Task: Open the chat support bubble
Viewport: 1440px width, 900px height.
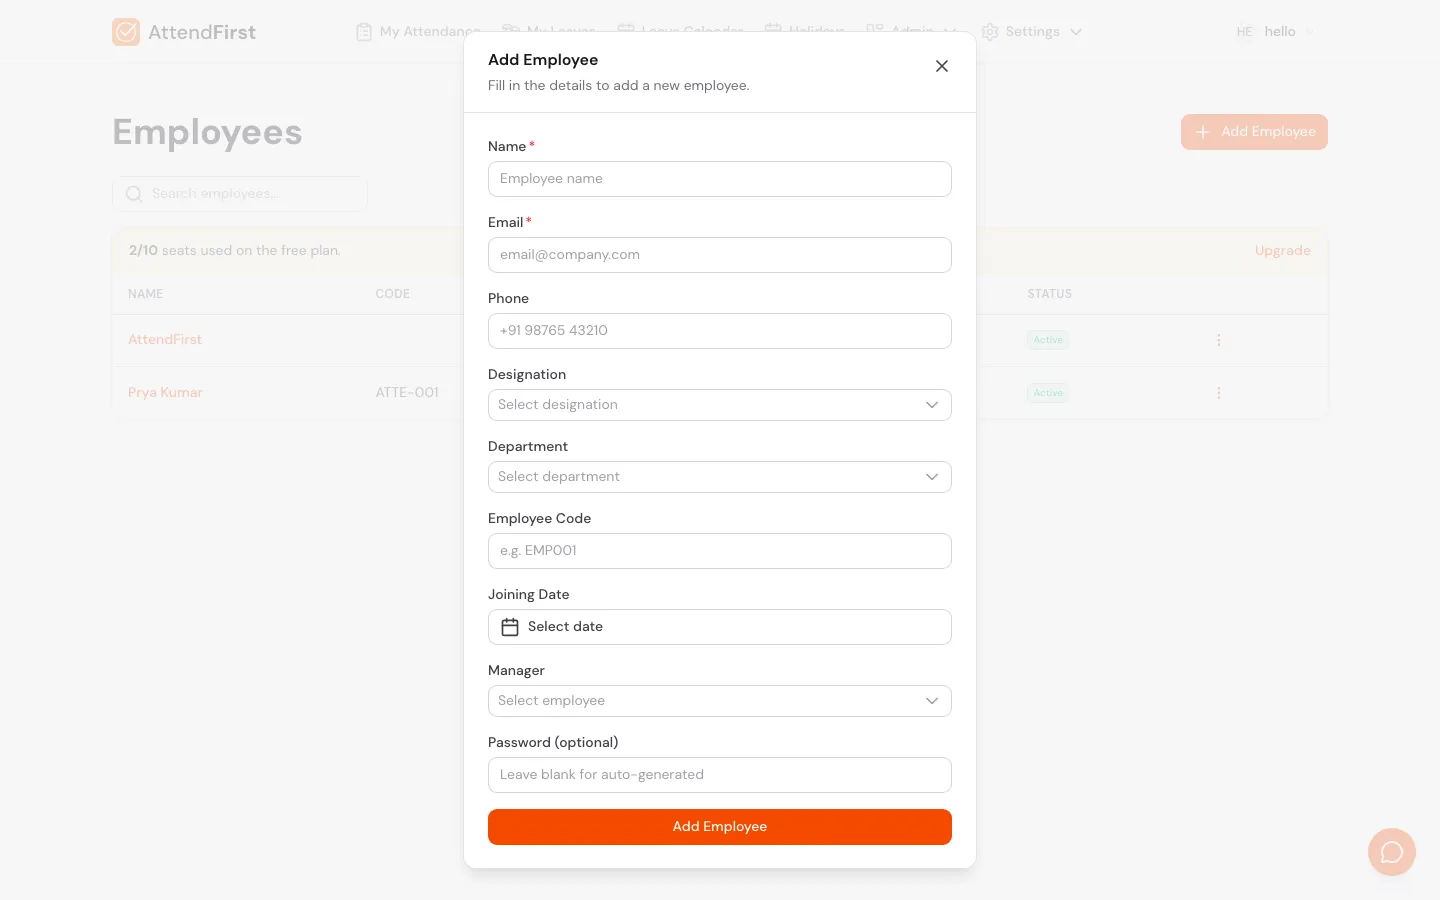Action: click(1391, 852)
